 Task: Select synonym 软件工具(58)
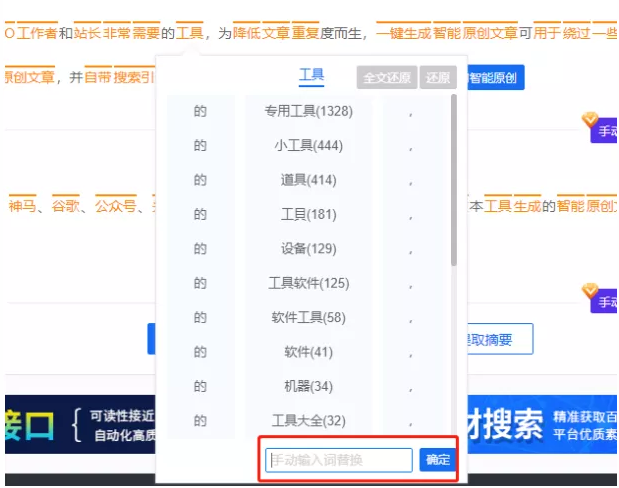pyautogui.click(x=308, y=317)
